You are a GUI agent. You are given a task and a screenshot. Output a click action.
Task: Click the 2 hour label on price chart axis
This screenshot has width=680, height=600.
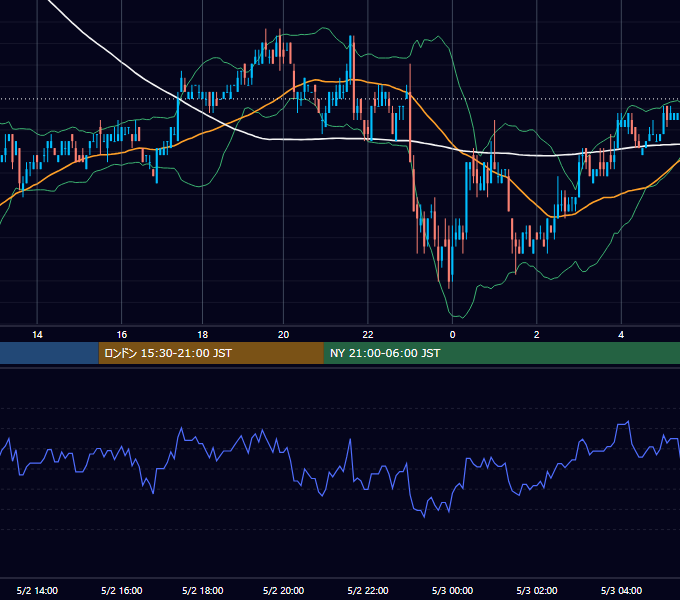click(536, 335)
